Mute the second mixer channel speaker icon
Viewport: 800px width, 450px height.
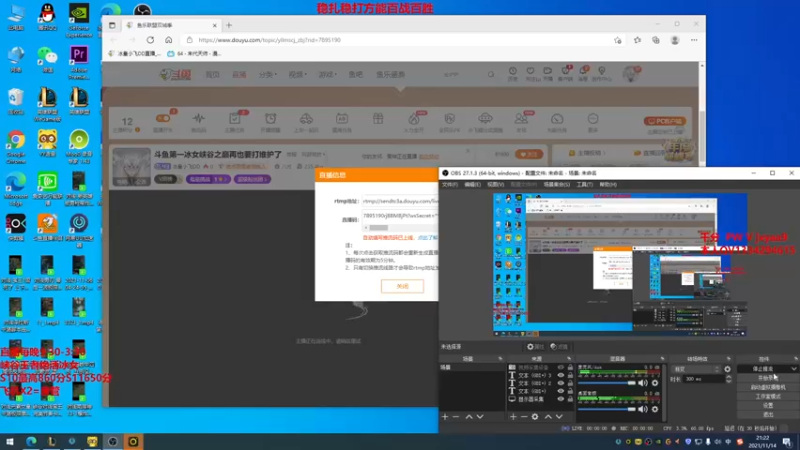pos(643,409)
